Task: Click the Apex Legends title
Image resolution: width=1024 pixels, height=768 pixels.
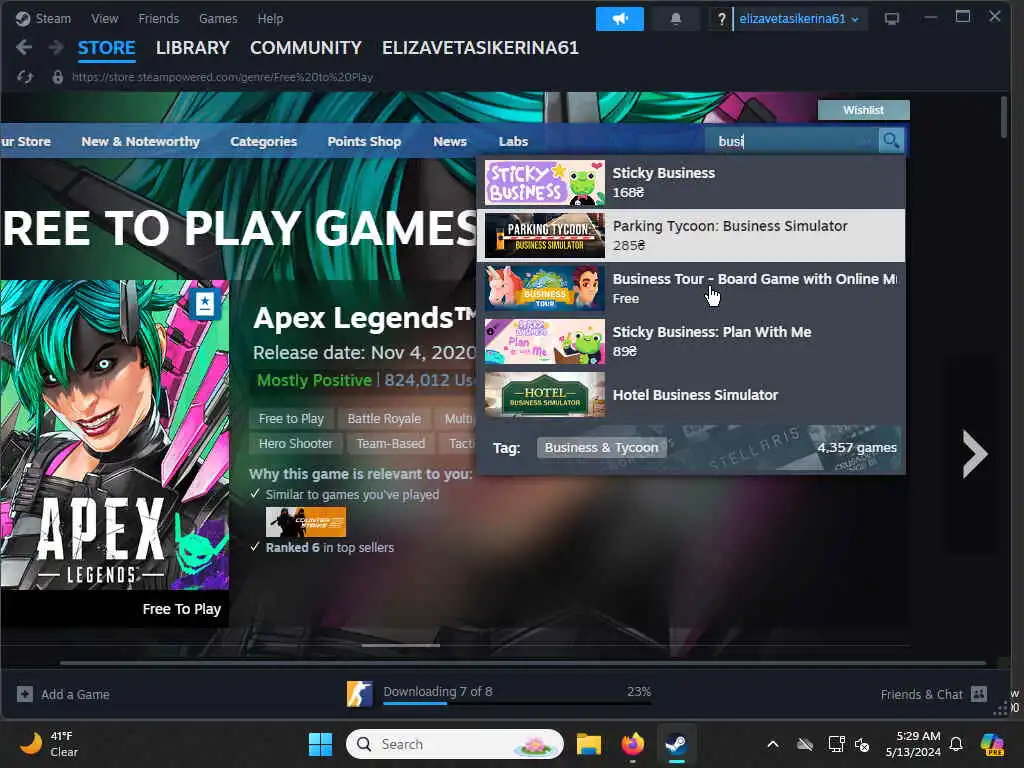Action: (x=364, y=318)
